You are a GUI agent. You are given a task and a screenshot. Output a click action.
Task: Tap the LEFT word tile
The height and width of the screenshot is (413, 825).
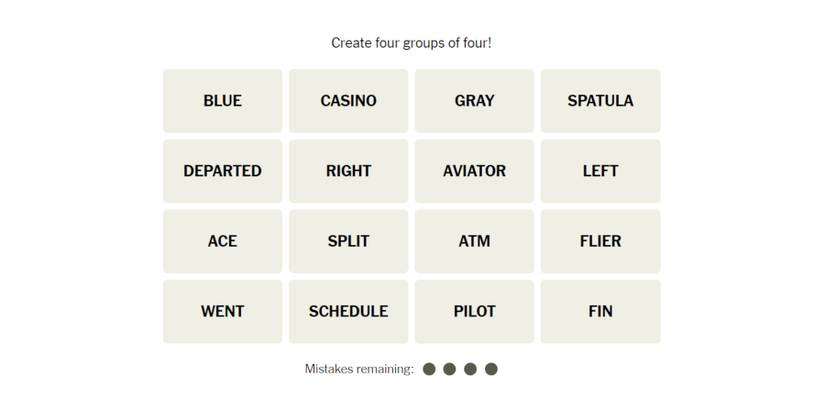[600, 171]
